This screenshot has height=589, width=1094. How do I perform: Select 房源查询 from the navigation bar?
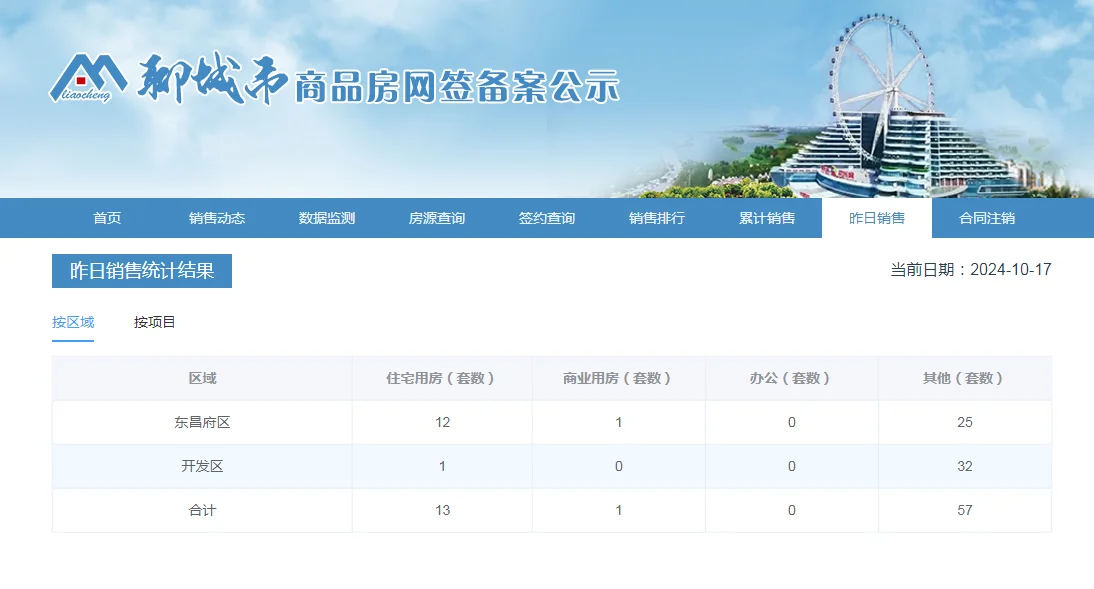click(437, 218)
